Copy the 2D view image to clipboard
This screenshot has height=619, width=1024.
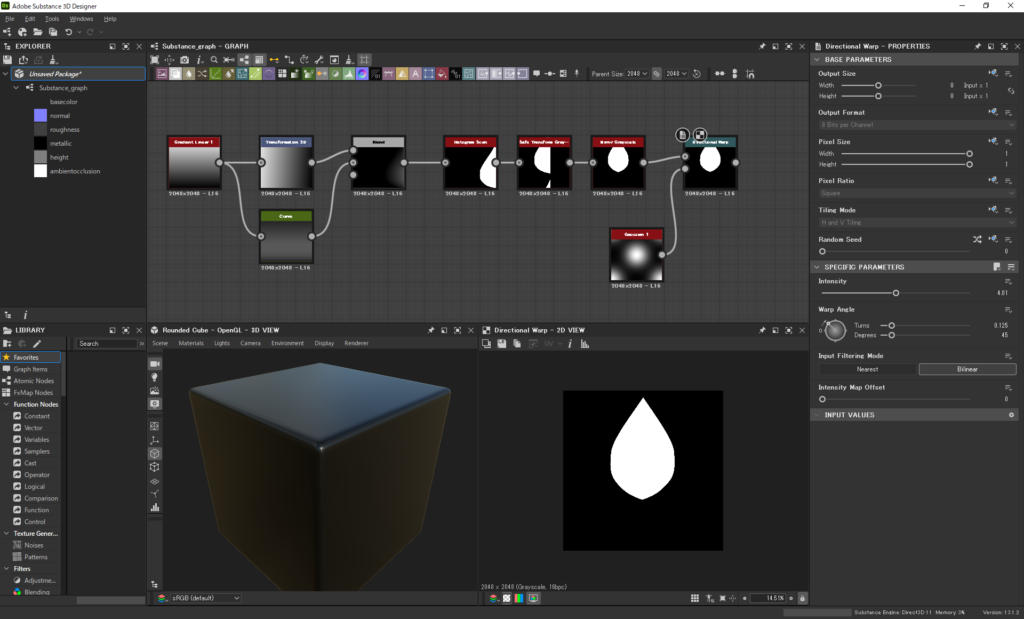517,343
